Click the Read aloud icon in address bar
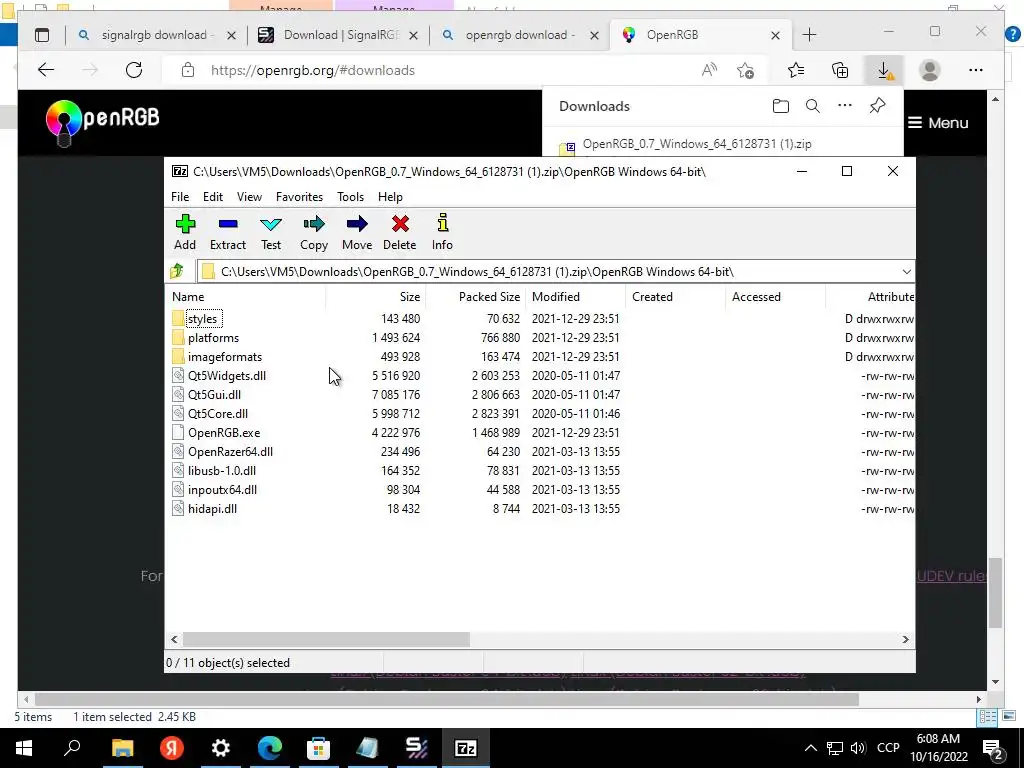 coord(709,70)
